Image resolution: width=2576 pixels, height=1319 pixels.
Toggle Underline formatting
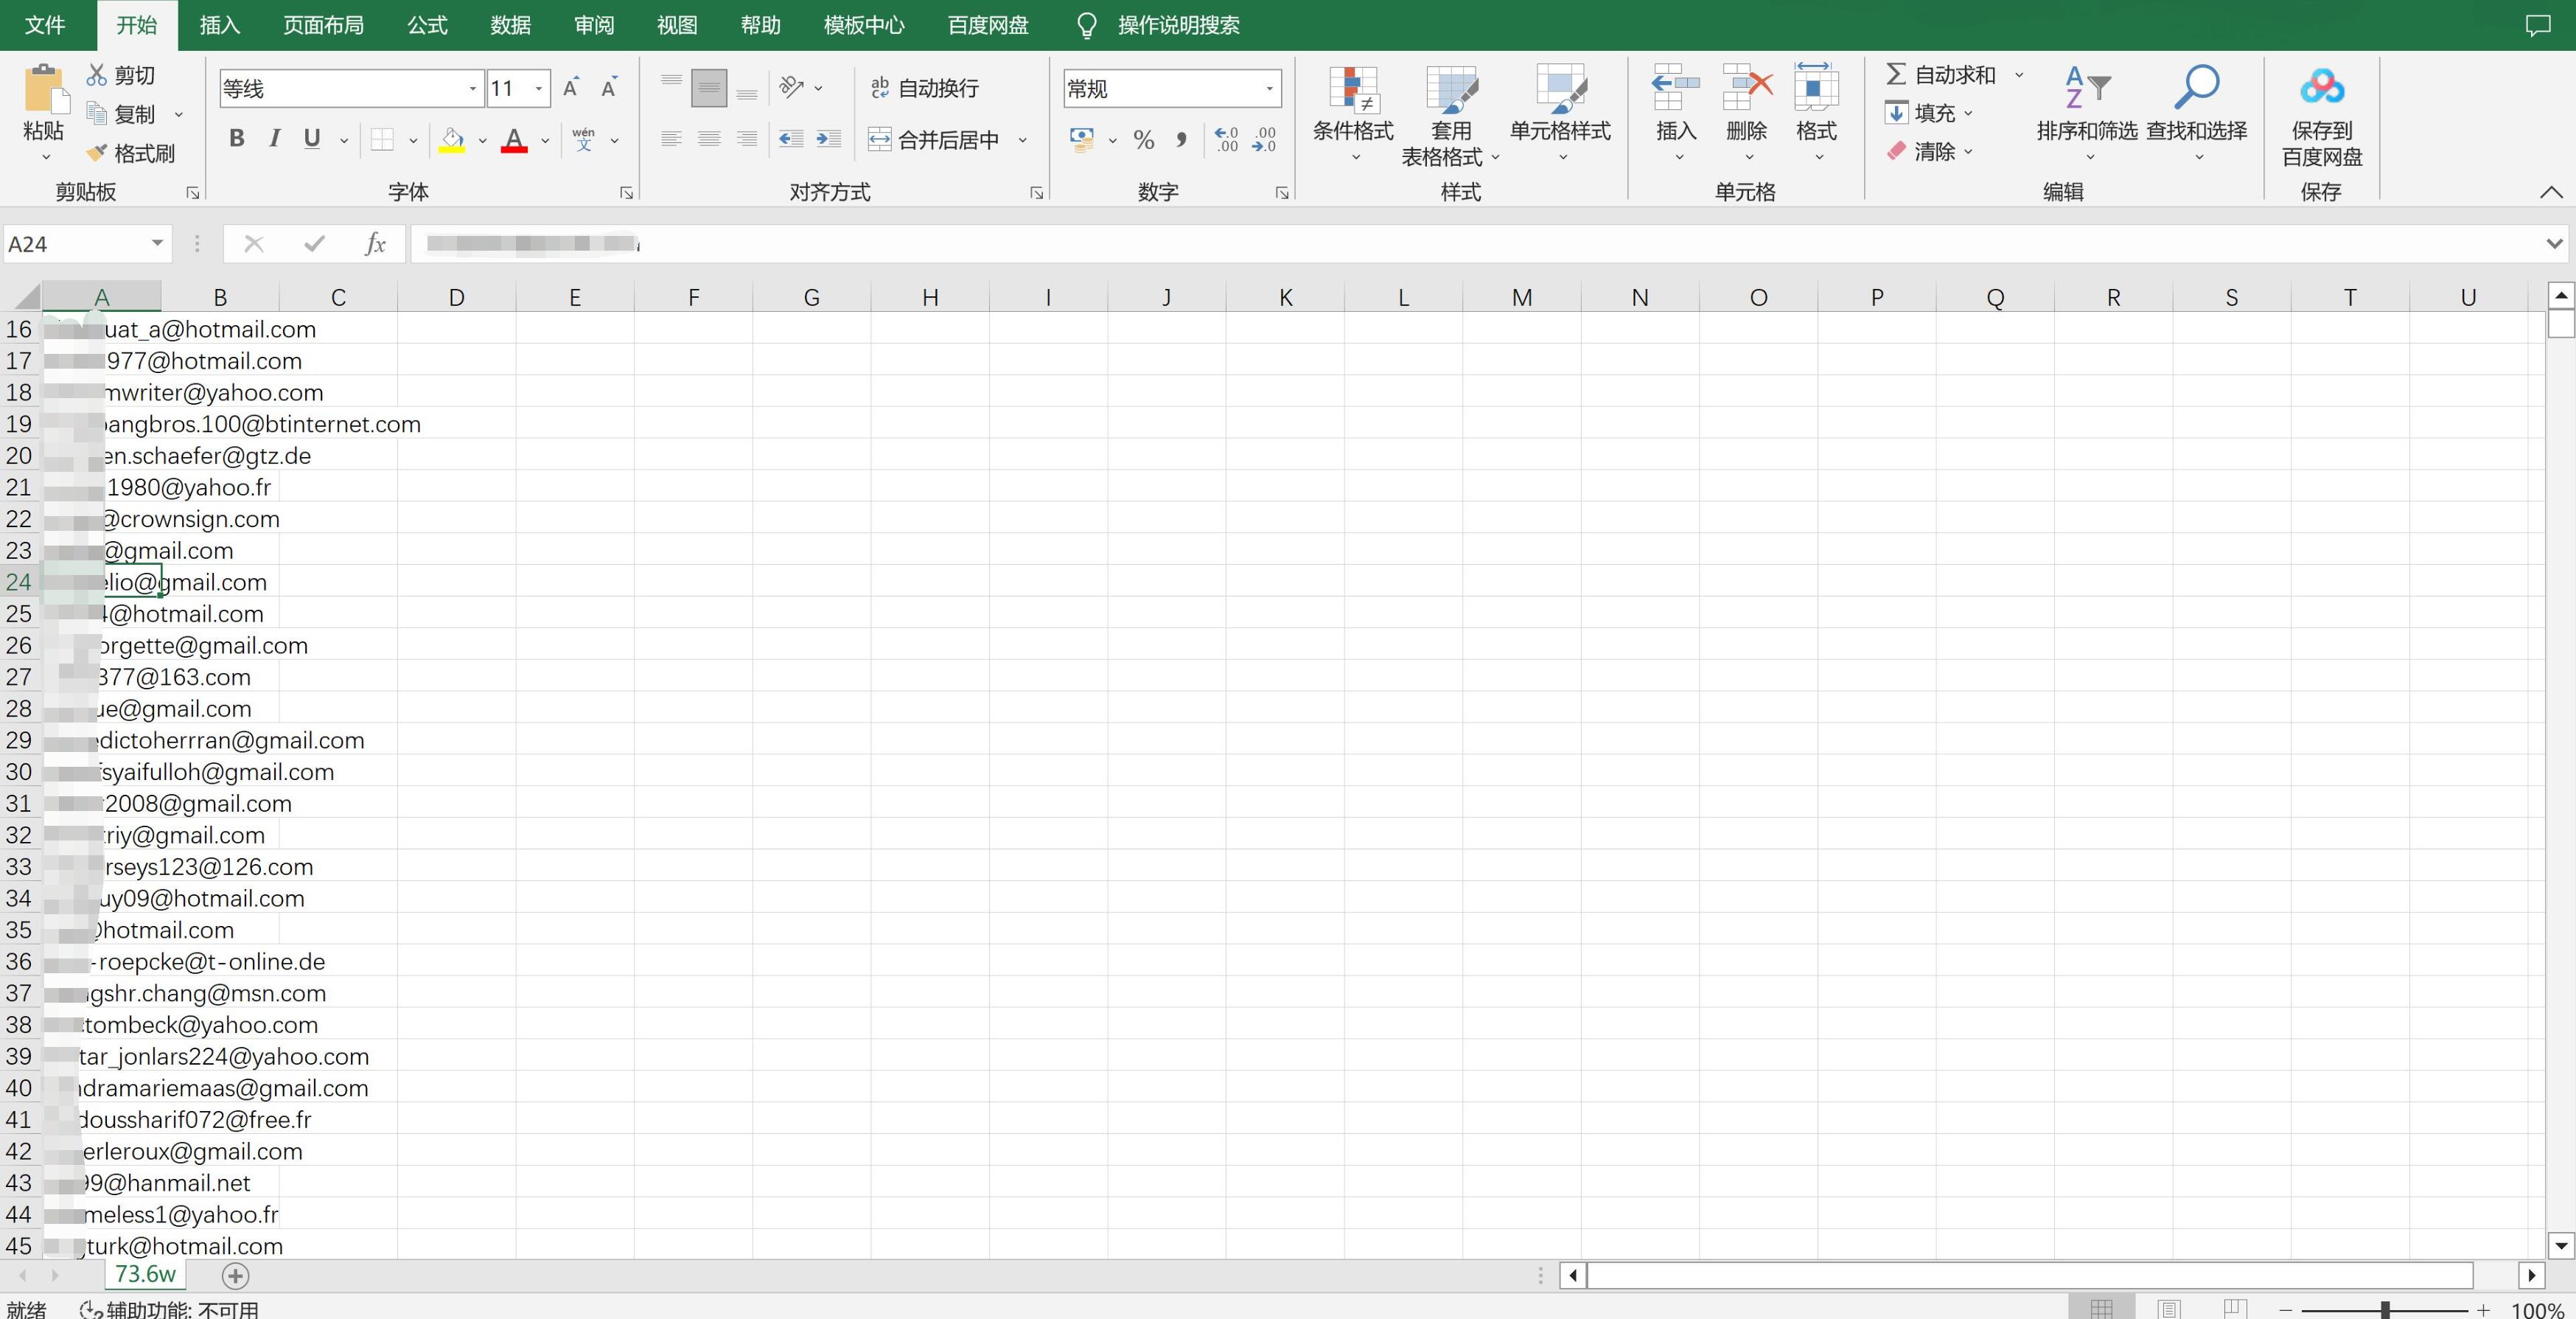[312, 139]
